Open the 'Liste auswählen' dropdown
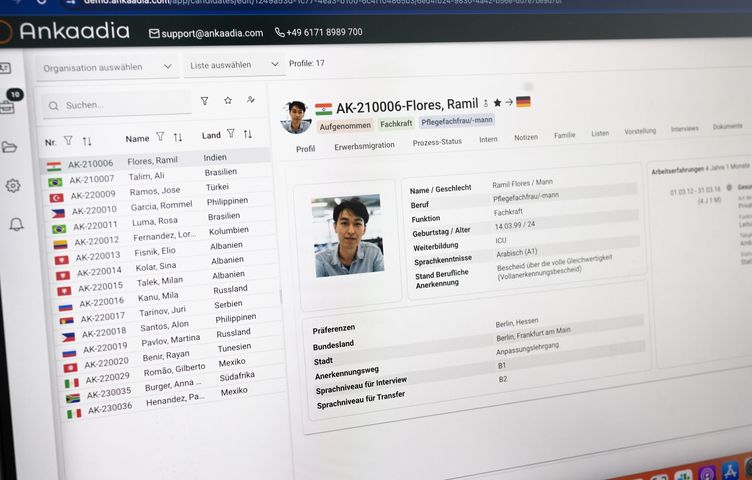This screenshot has height=480, width=752. tap(234, 65)
